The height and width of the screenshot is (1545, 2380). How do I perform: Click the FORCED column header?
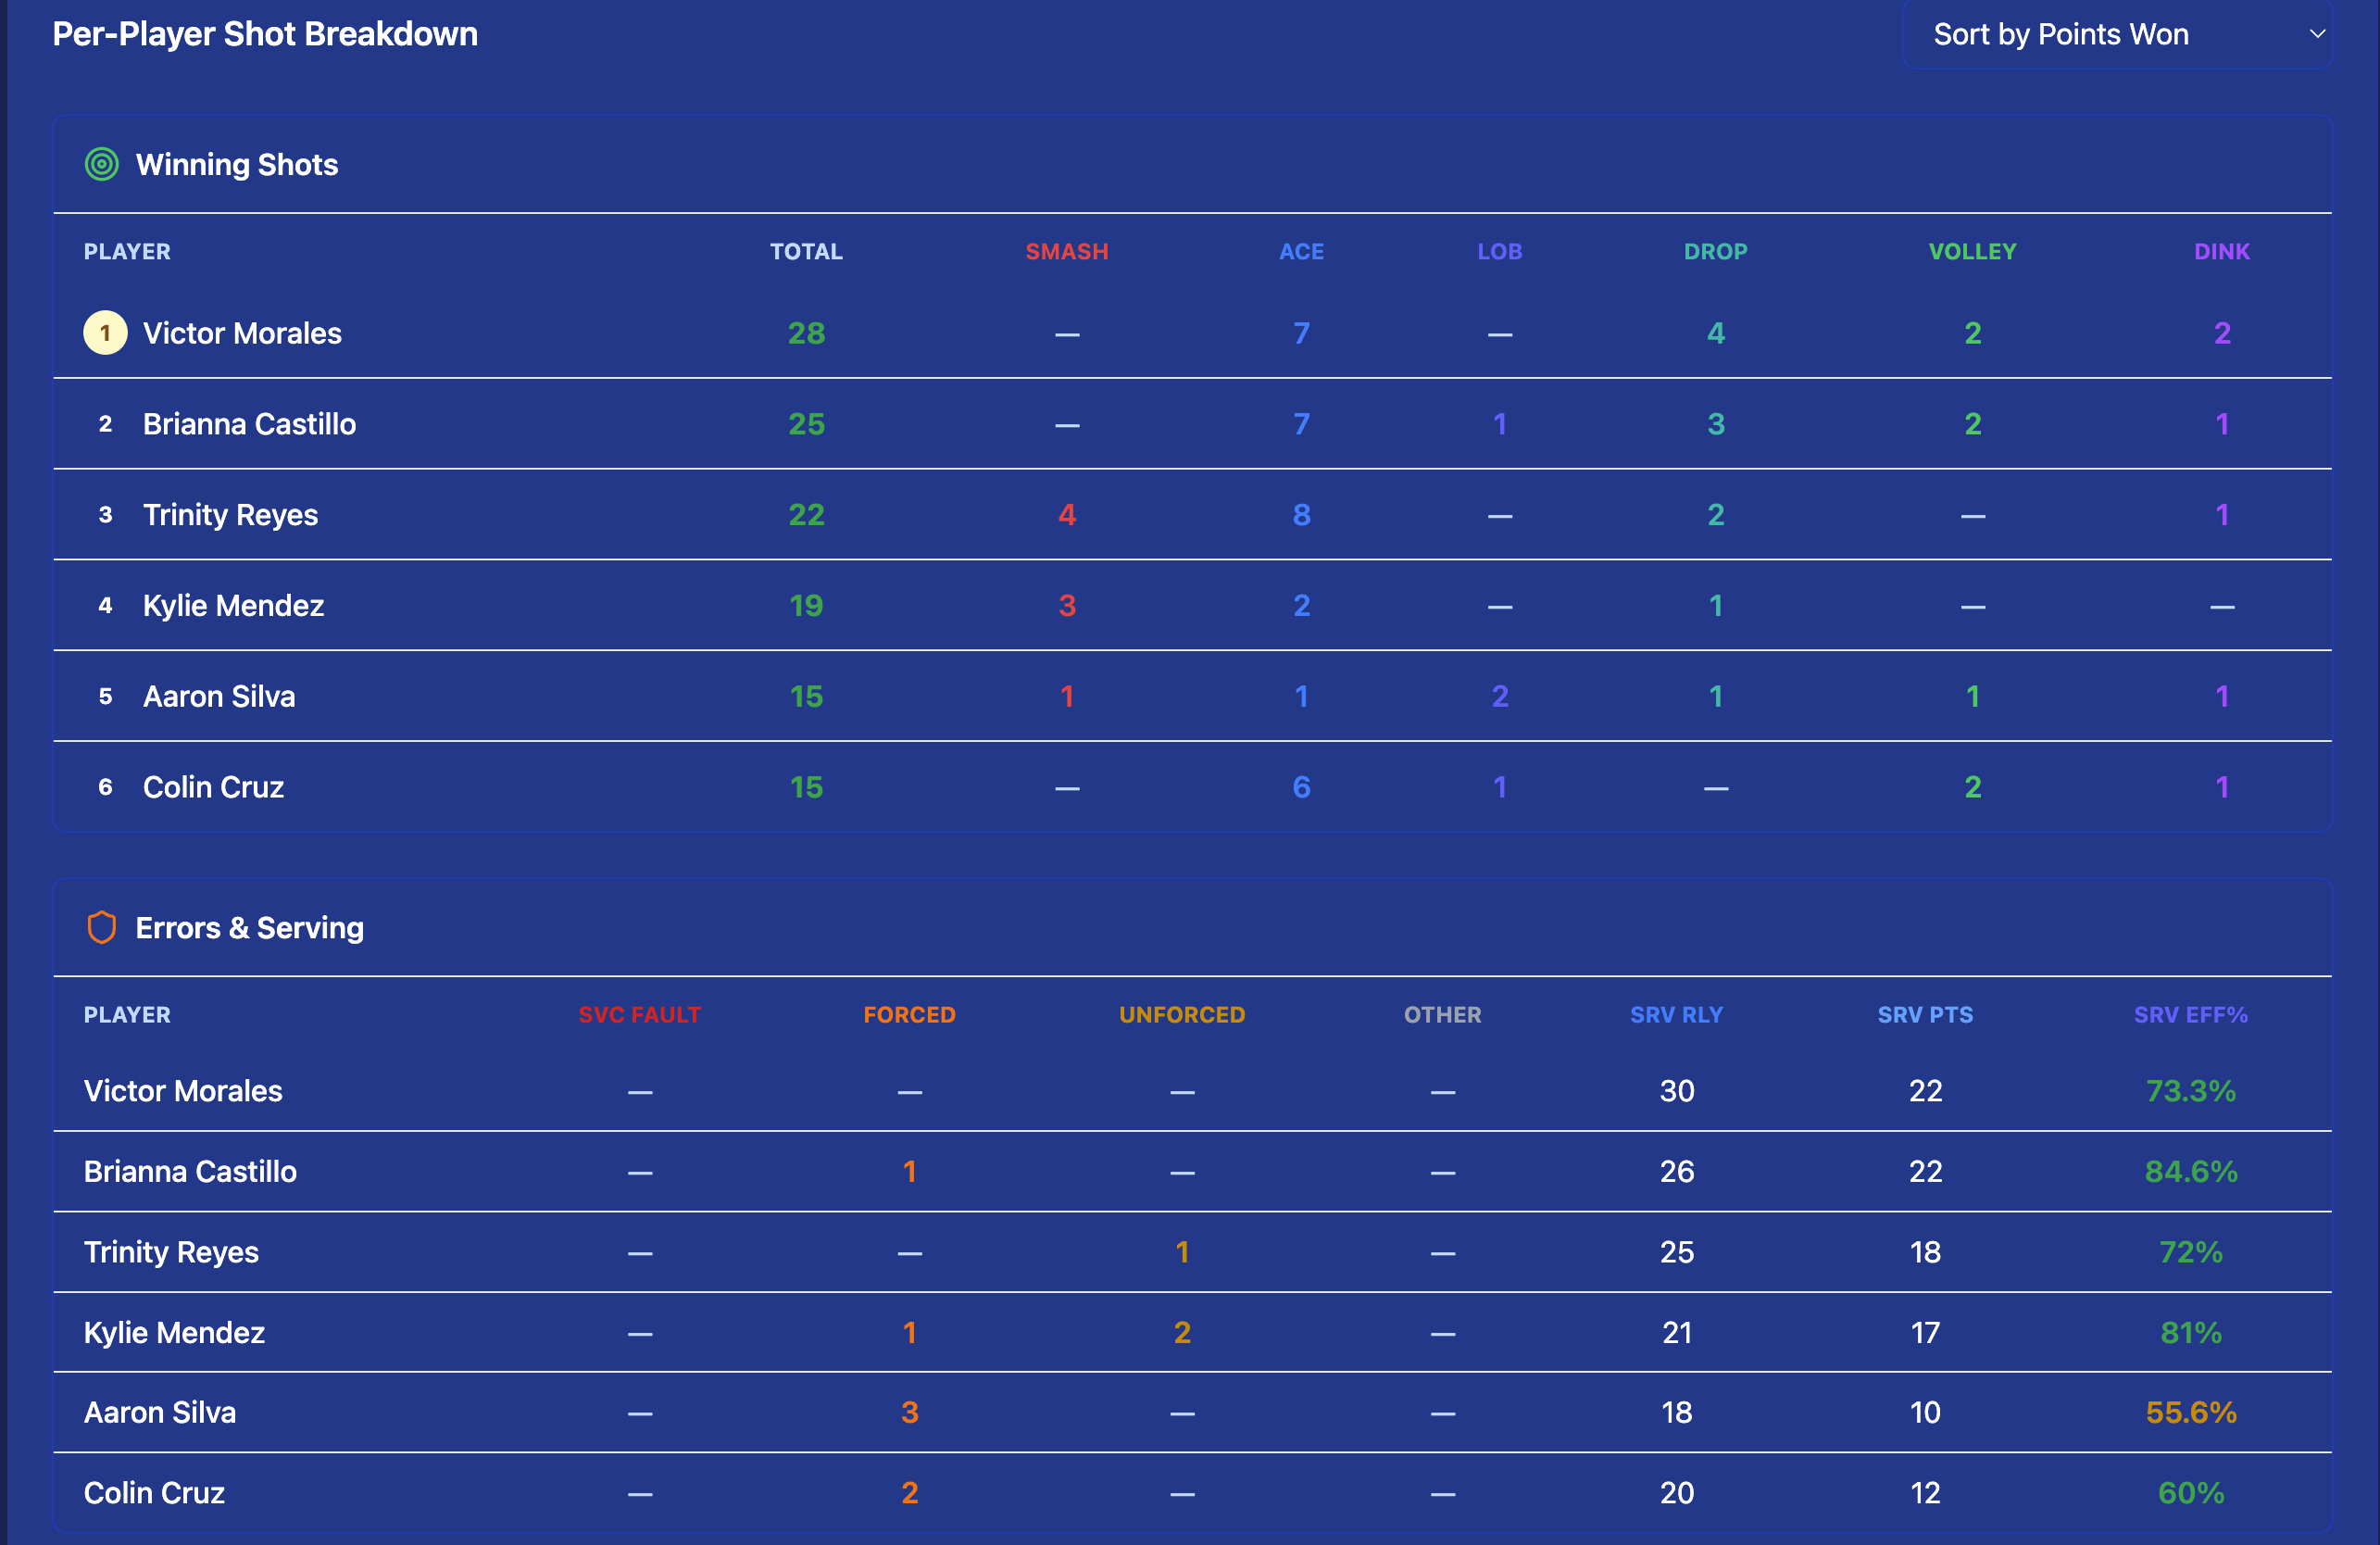[x=909, y=1015]
